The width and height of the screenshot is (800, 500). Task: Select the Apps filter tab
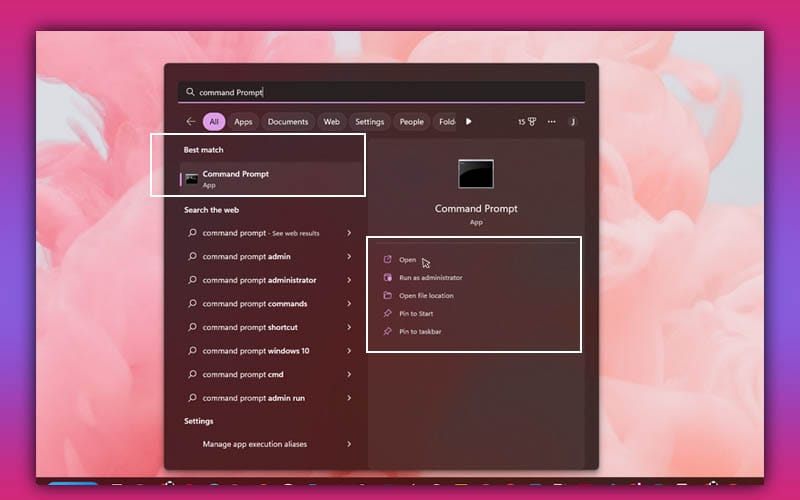tap(243, 122)
